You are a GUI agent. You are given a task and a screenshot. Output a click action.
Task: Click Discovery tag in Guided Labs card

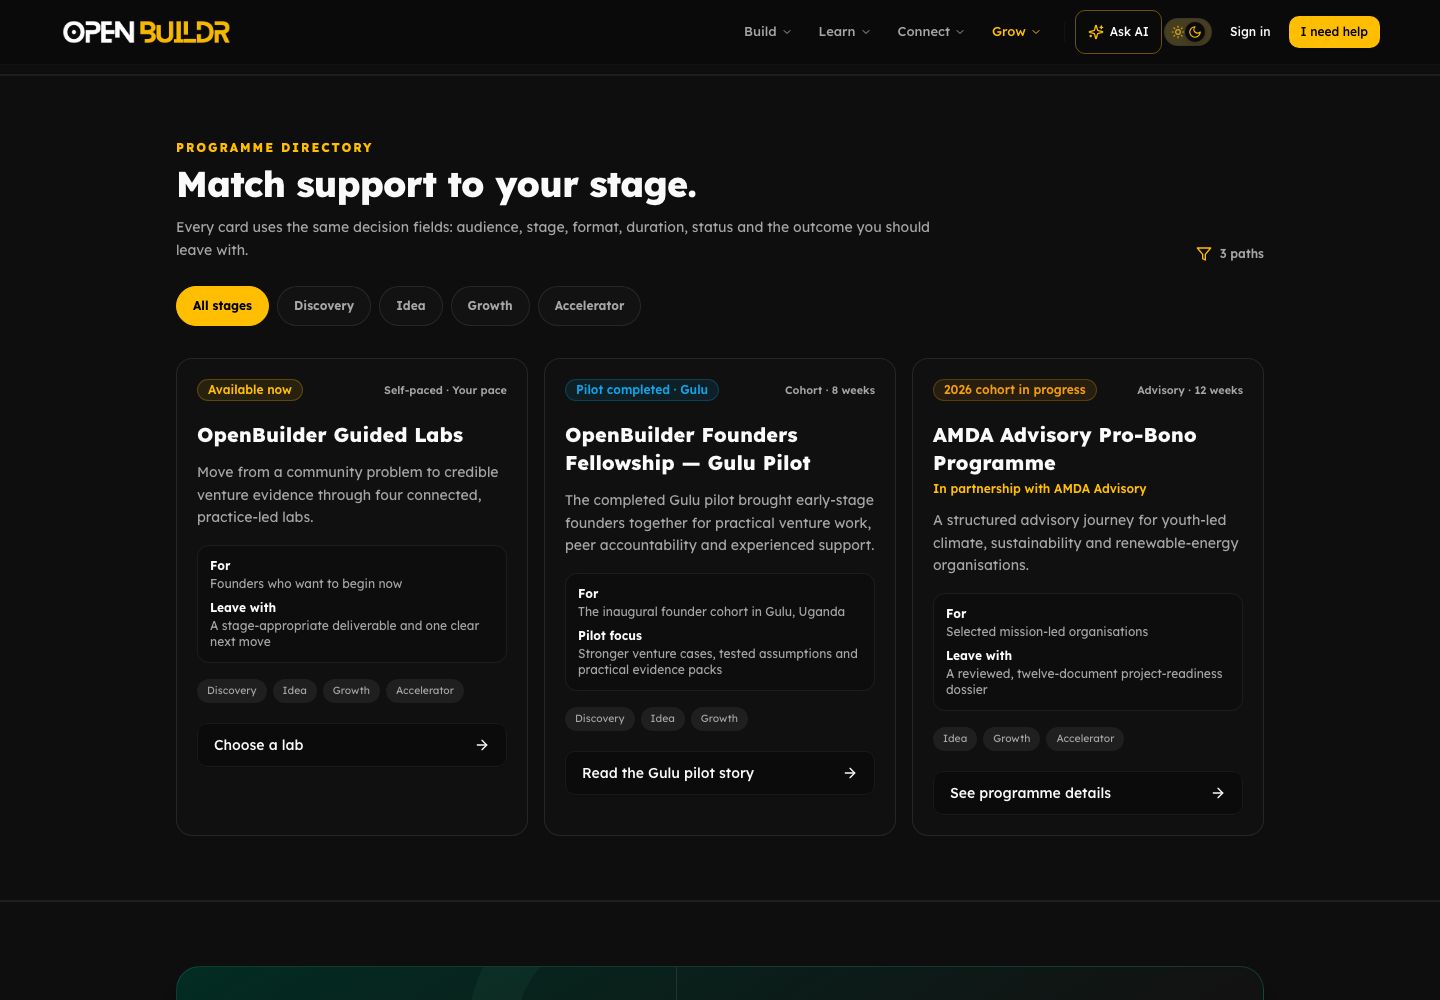232,691
